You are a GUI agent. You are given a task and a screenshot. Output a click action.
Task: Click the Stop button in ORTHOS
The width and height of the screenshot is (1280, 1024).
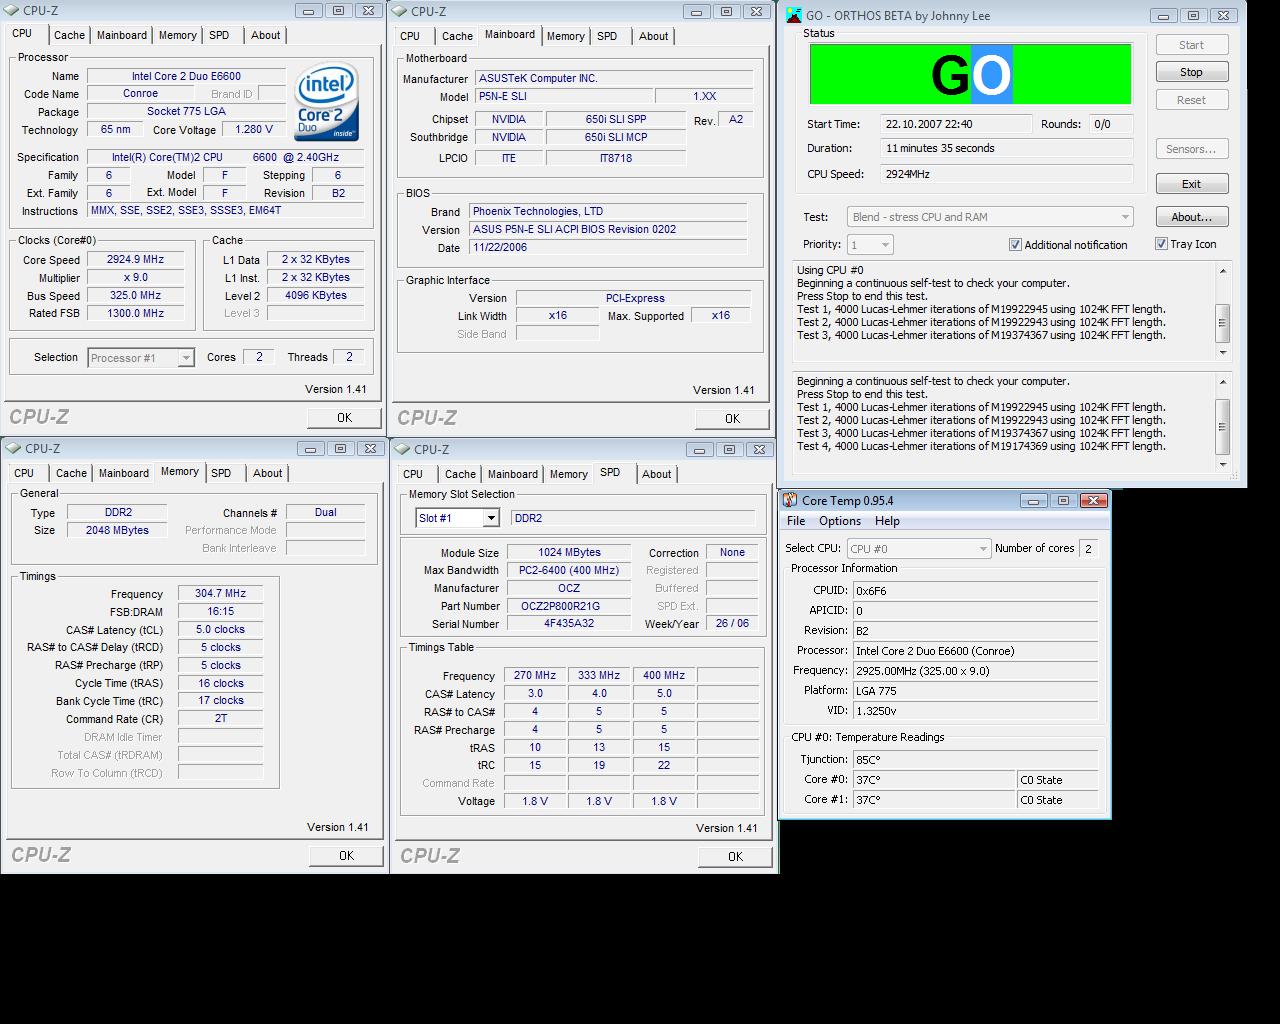[x=1191, y=72]
